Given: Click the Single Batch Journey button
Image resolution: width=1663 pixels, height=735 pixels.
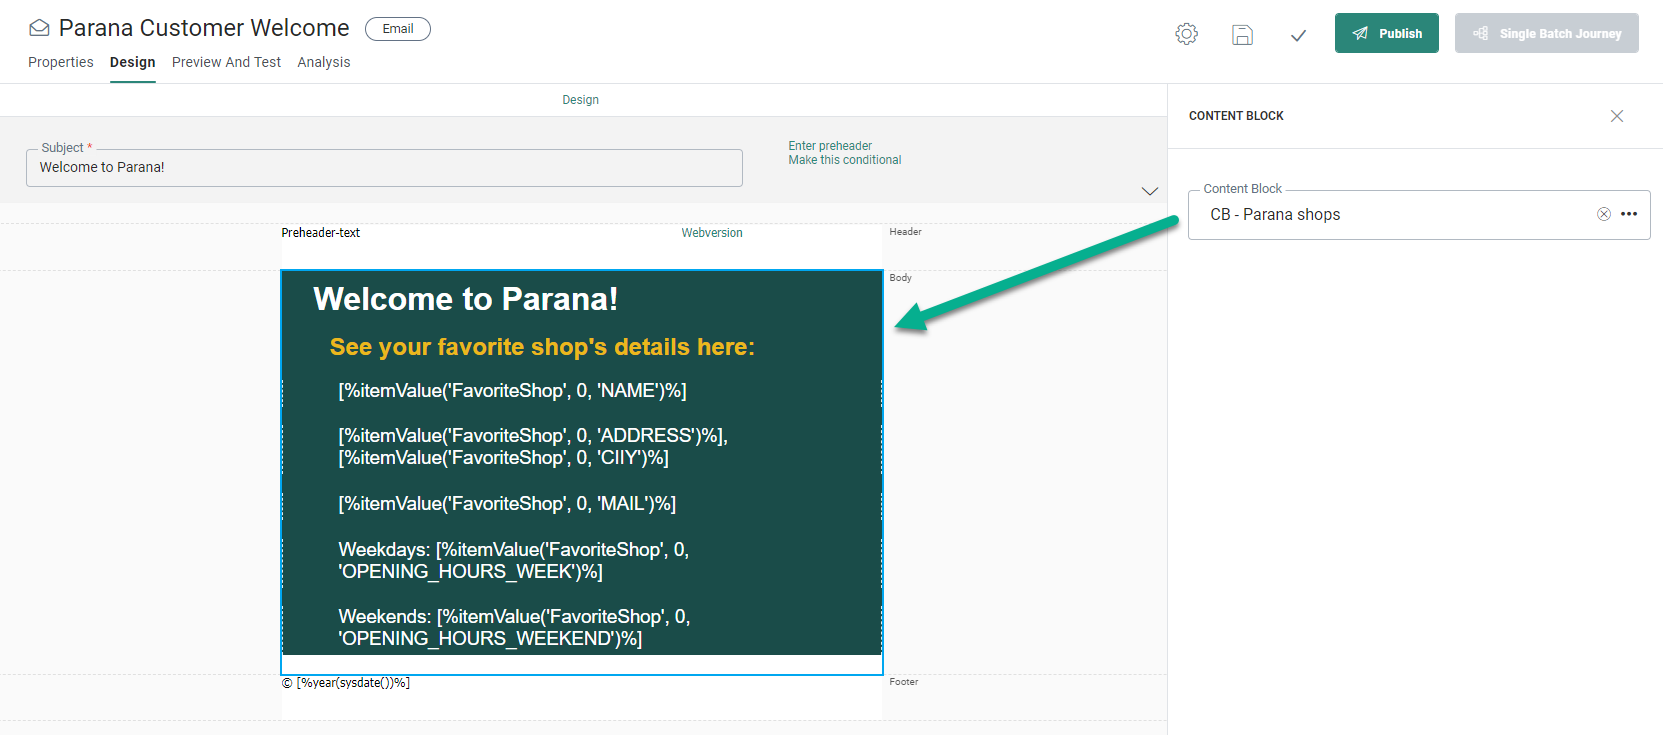Looking at the screenshot, I should pyautogui.click(x=1546, y=33).
